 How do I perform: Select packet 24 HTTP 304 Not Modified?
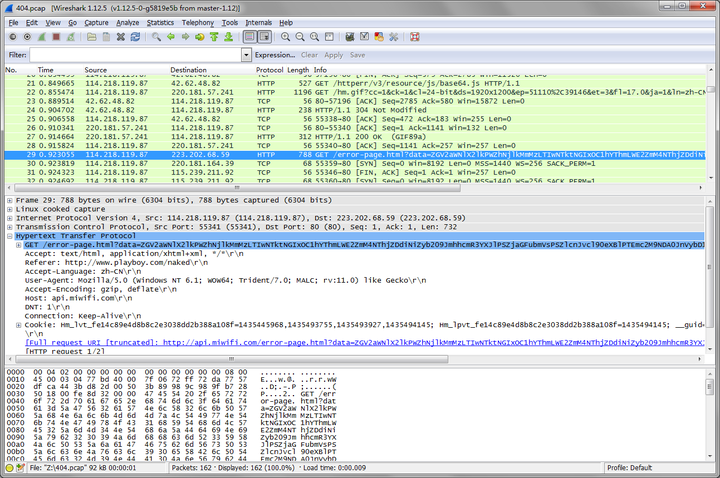[x=354, y=110]
